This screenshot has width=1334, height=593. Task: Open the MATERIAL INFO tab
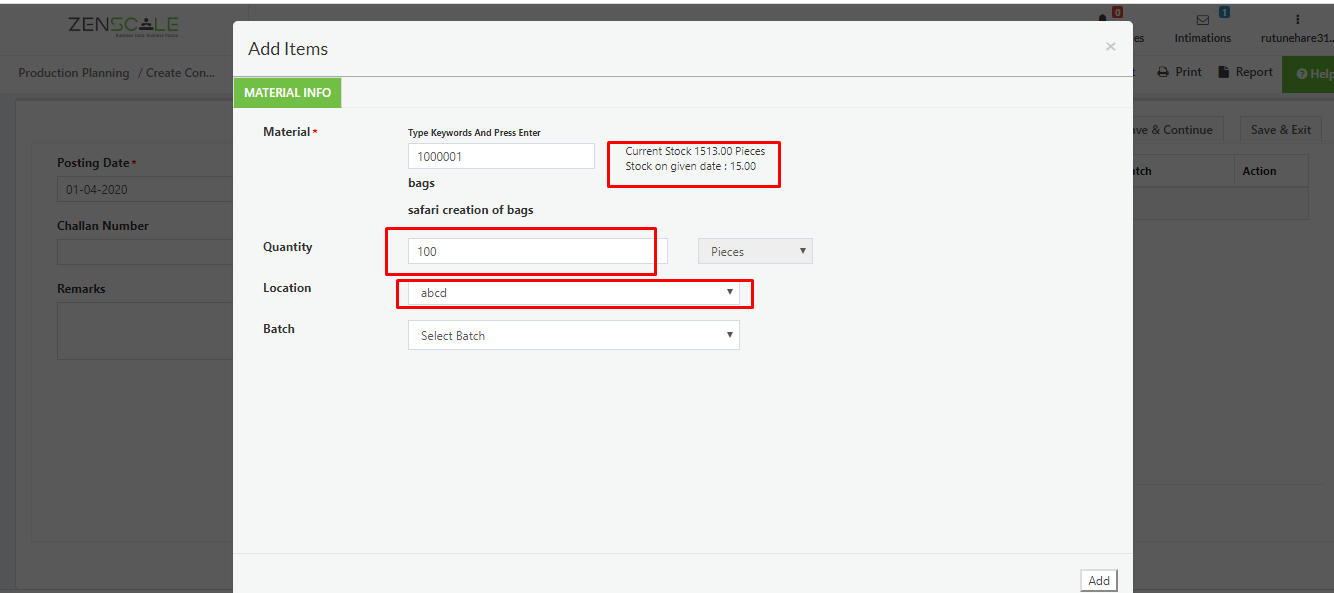pyautogui.click(x=287, y=92)
